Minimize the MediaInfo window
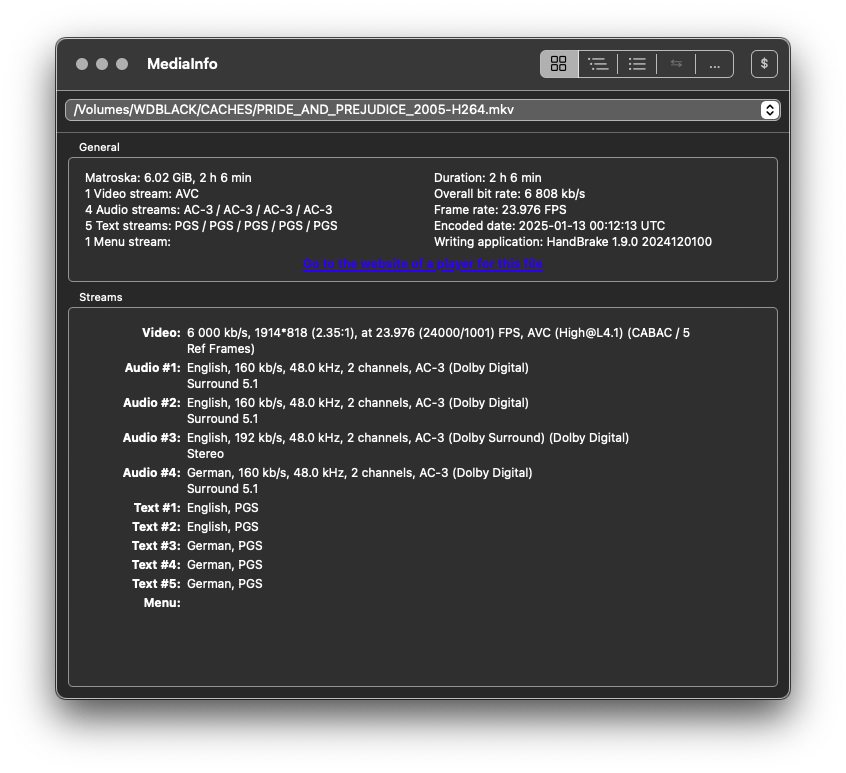This screenshot has height=773, width=846. [x=102, y=64]
